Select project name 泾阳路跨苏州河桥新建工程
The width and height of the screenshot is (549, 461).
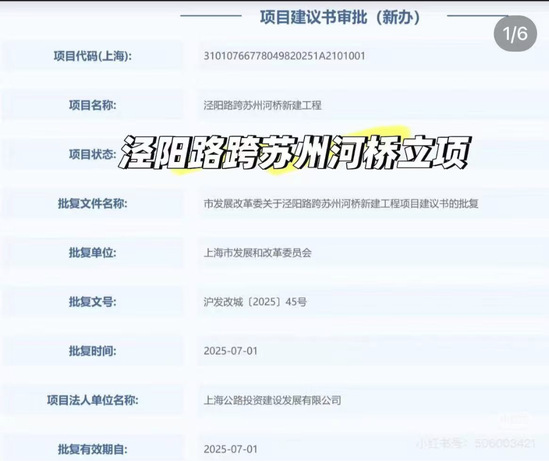point(263,105)
